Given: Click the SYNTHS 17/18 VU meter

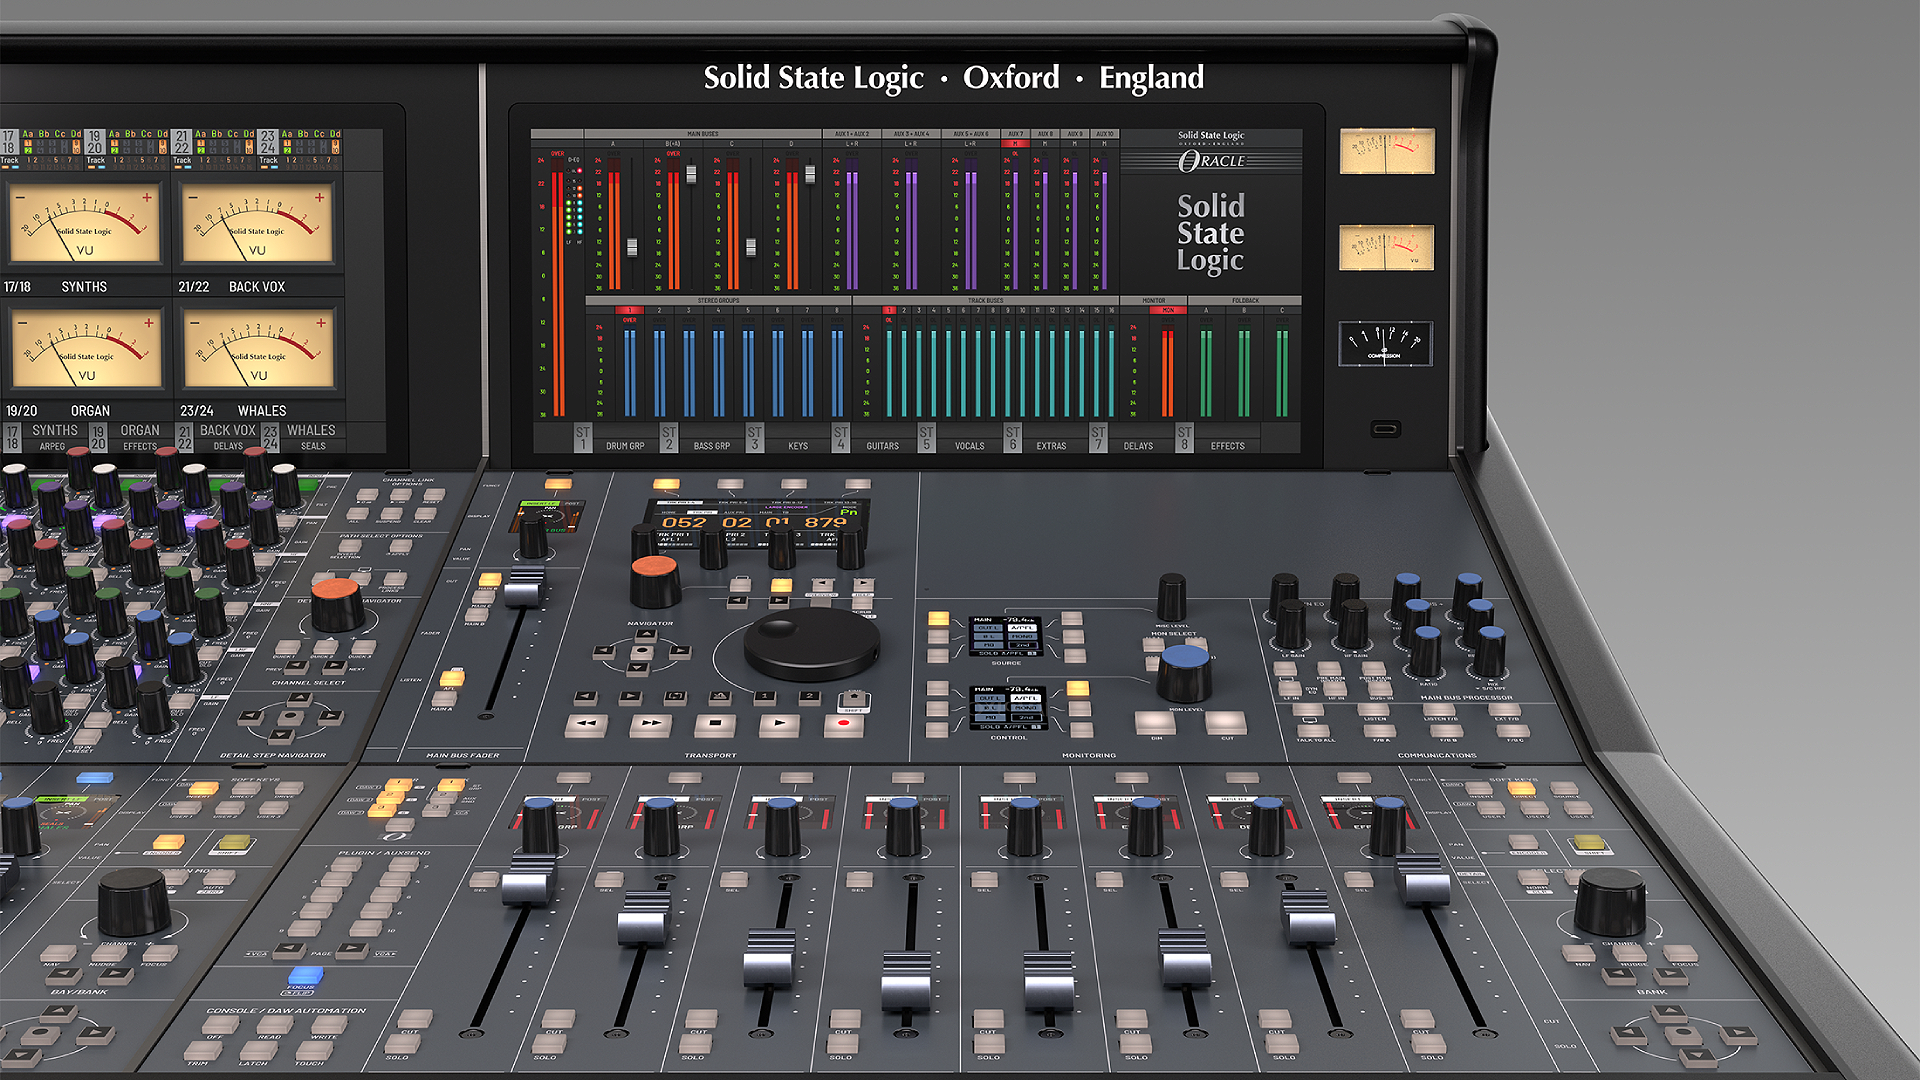Looking at the screenshot, I should pyautogui.click(x=84, y=224).
